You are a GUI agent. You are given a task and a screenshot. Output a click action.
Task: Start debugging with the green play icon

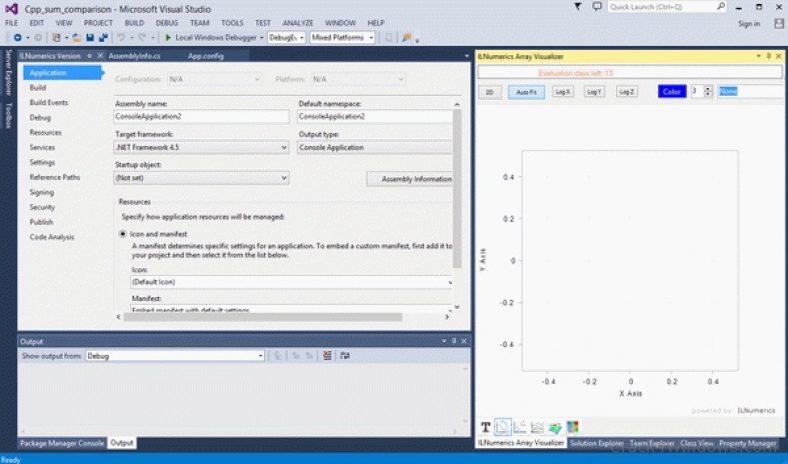(168, 38)
